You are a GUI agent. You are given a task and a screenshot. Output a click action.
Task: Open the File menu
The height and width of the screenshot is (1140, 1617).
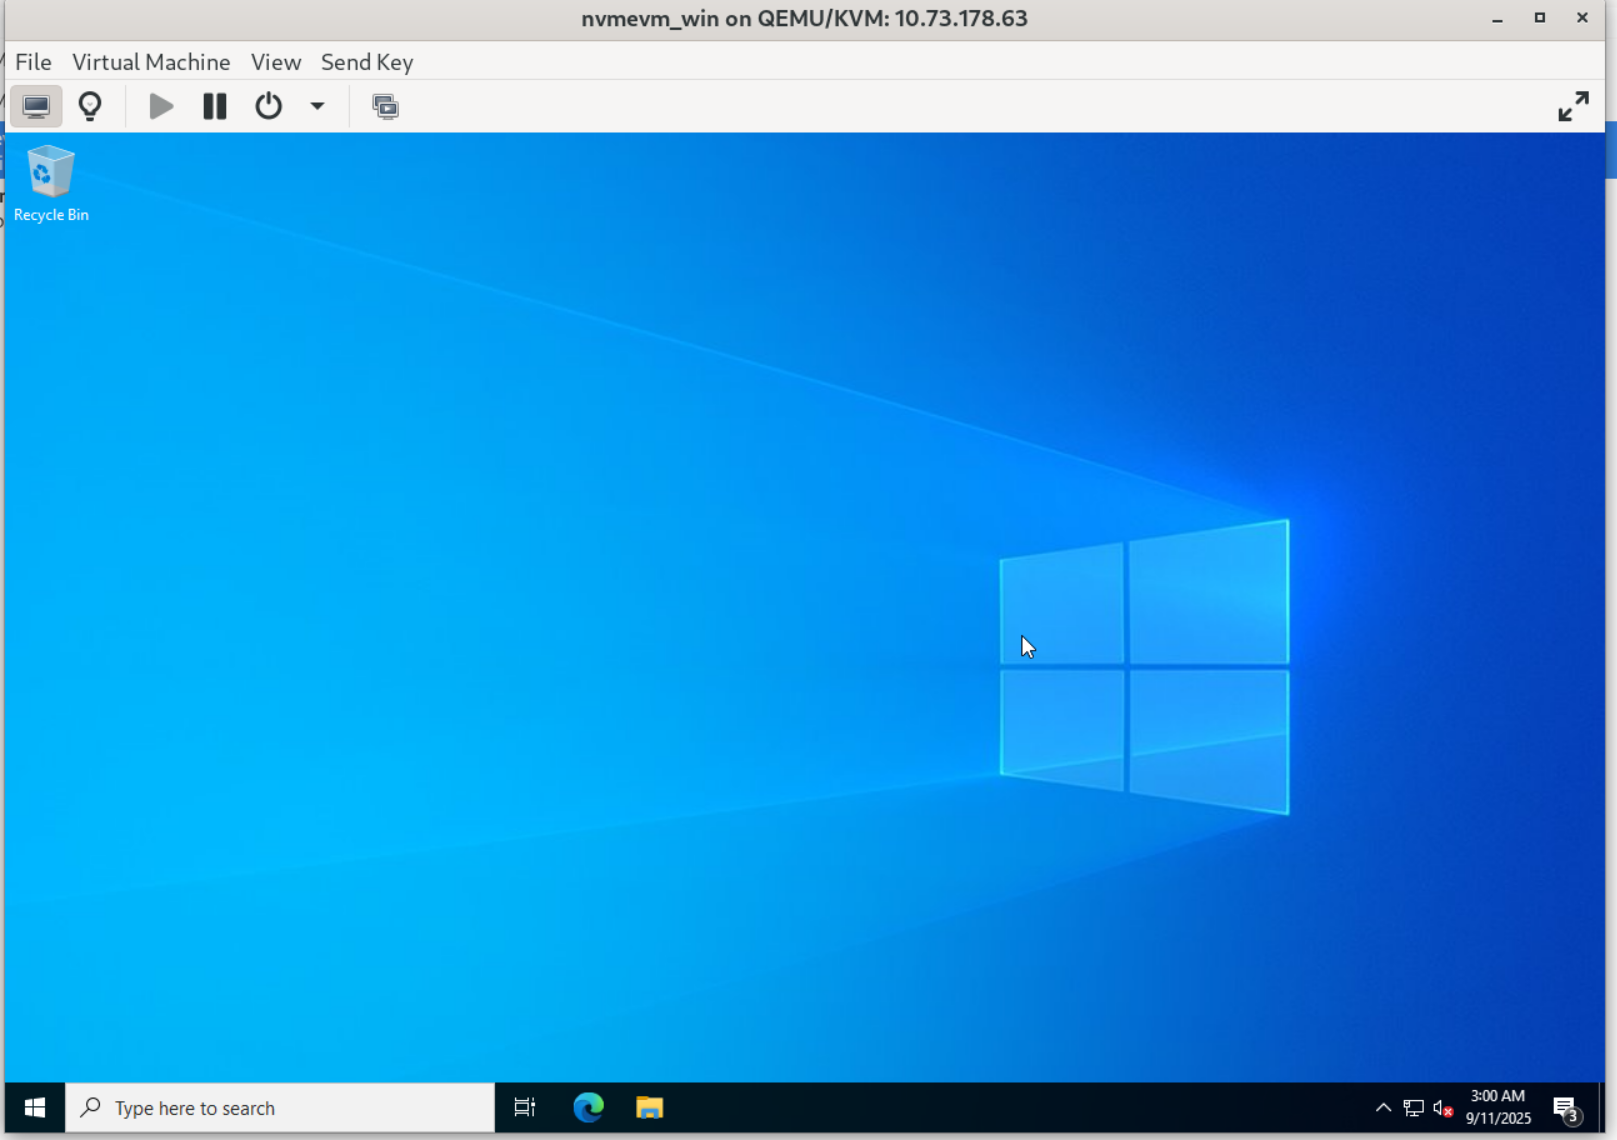click(33, 62)
